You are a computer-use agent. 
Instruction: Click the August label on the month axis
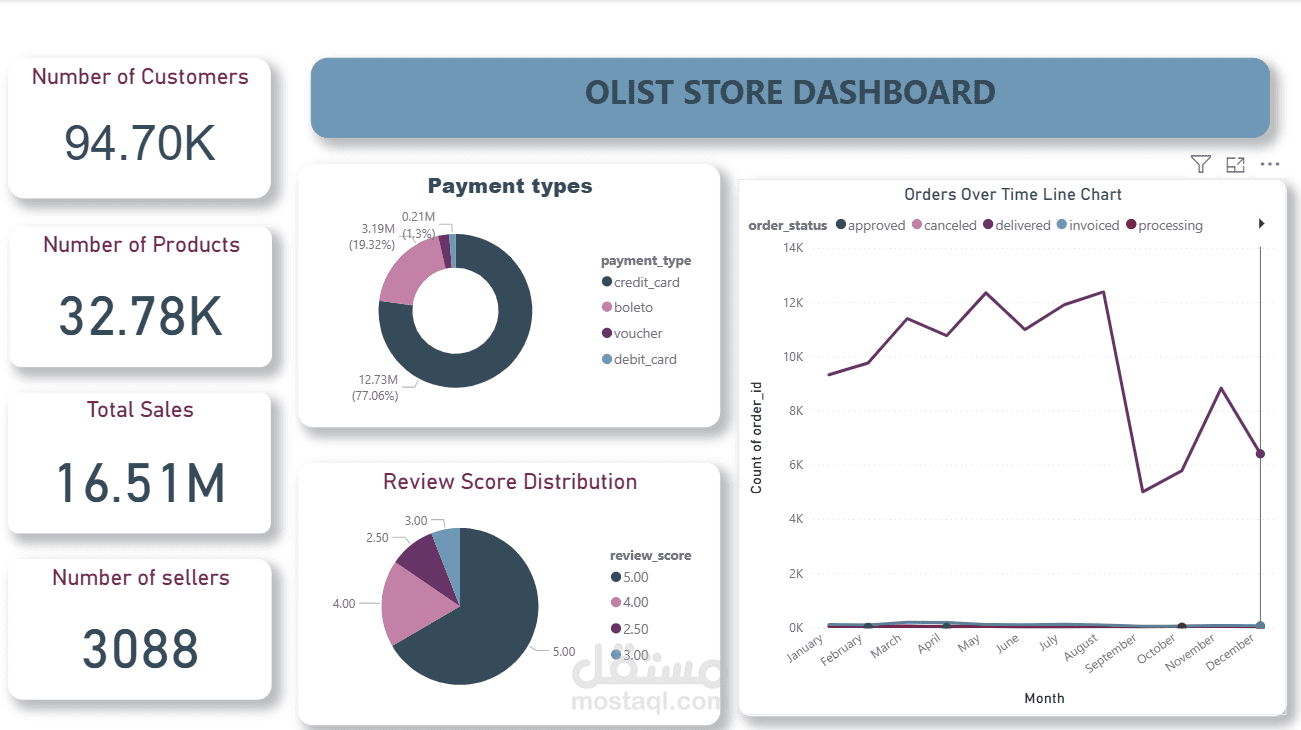tap(1080, 649)
